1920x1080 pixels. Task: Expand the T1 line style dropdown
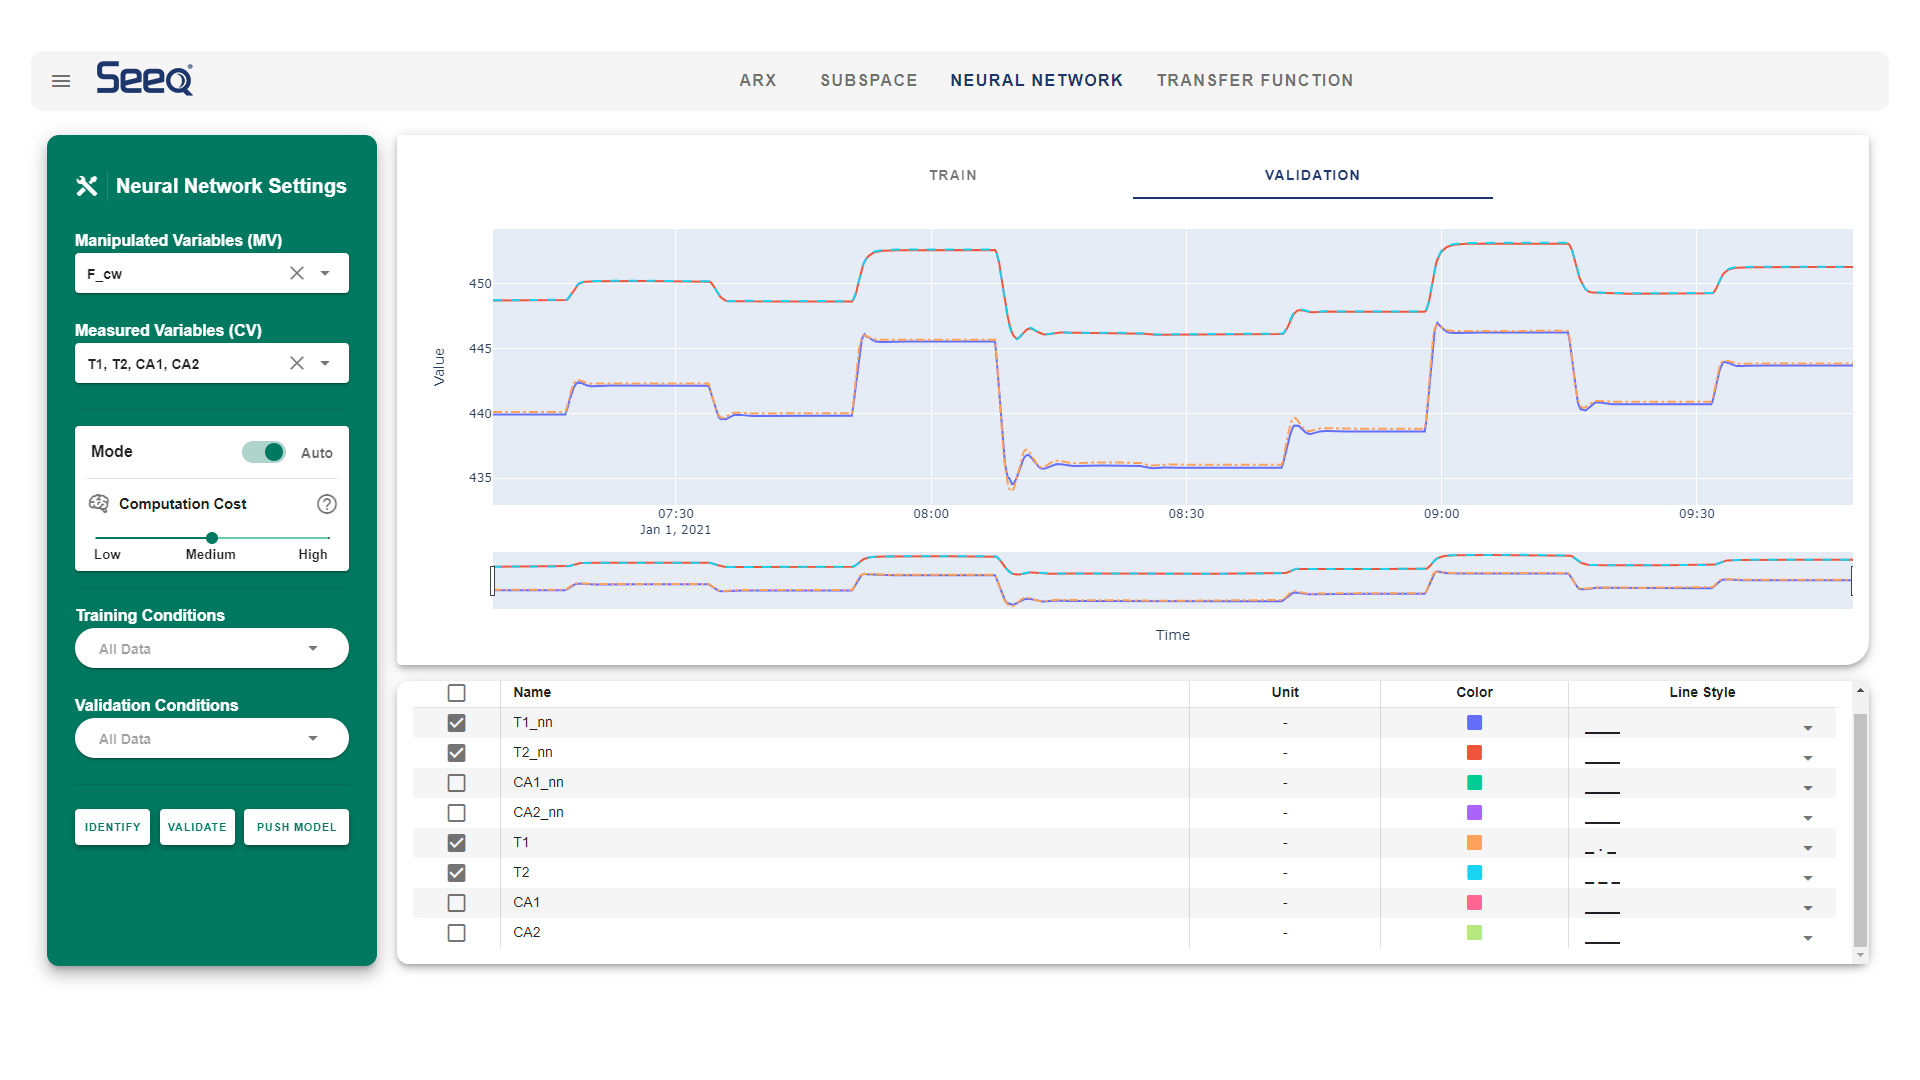pyautogui.click(x=1807, y=848)
